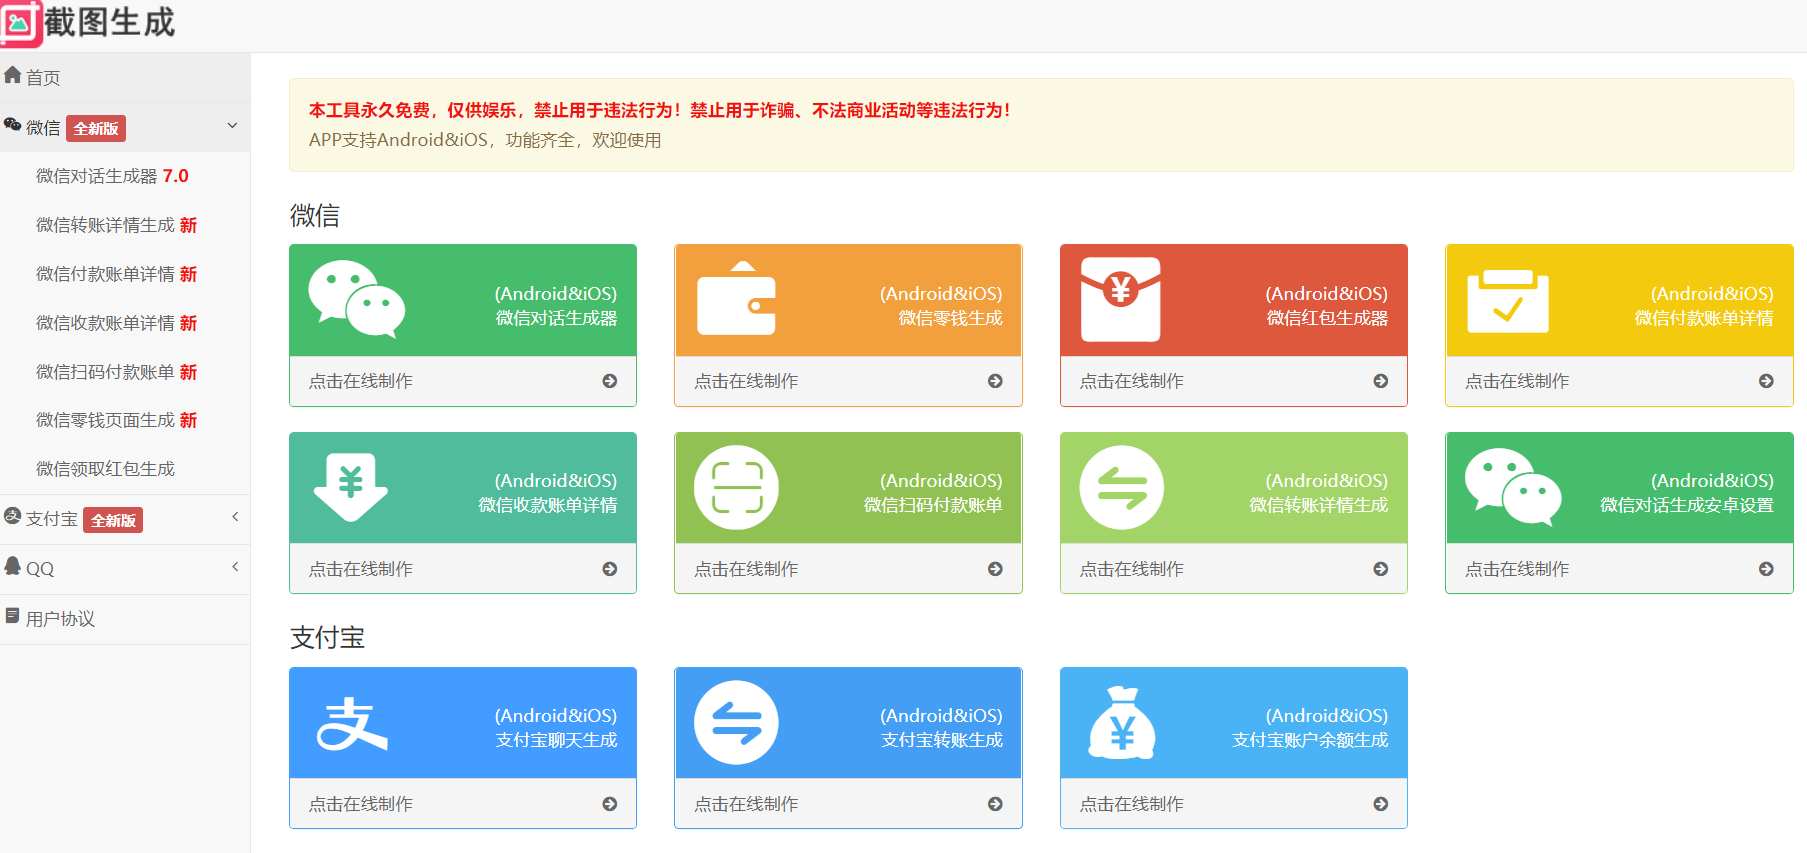The width and height of the screenshot is (1807, 853).
Task: Click the 全新版 badge next to 支付宝
Action: (114, 520)
